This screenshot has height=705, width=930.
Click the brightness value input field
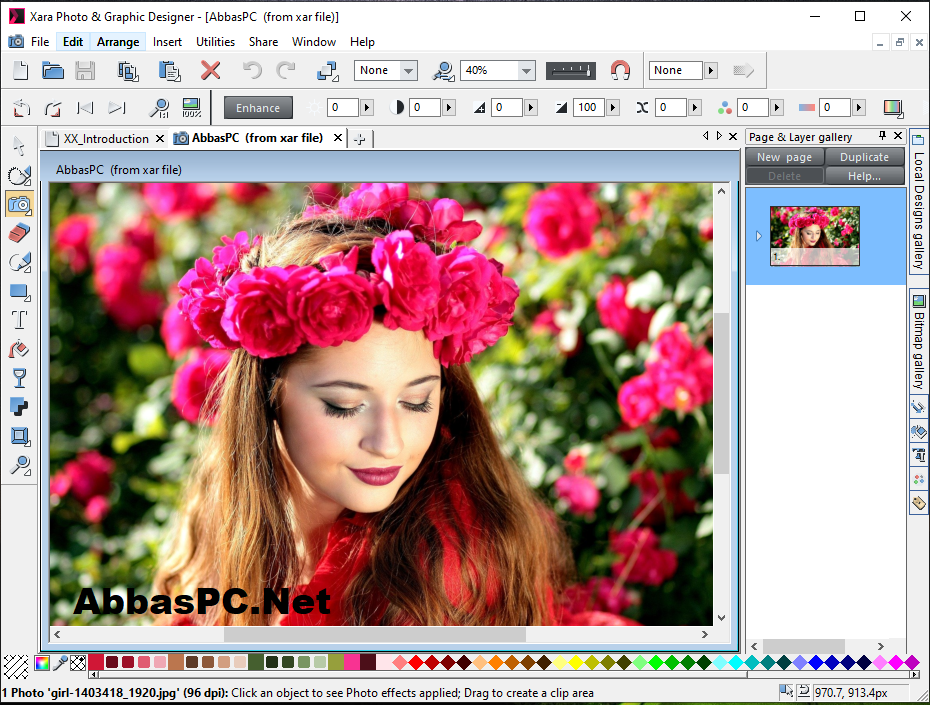[343, 107]
